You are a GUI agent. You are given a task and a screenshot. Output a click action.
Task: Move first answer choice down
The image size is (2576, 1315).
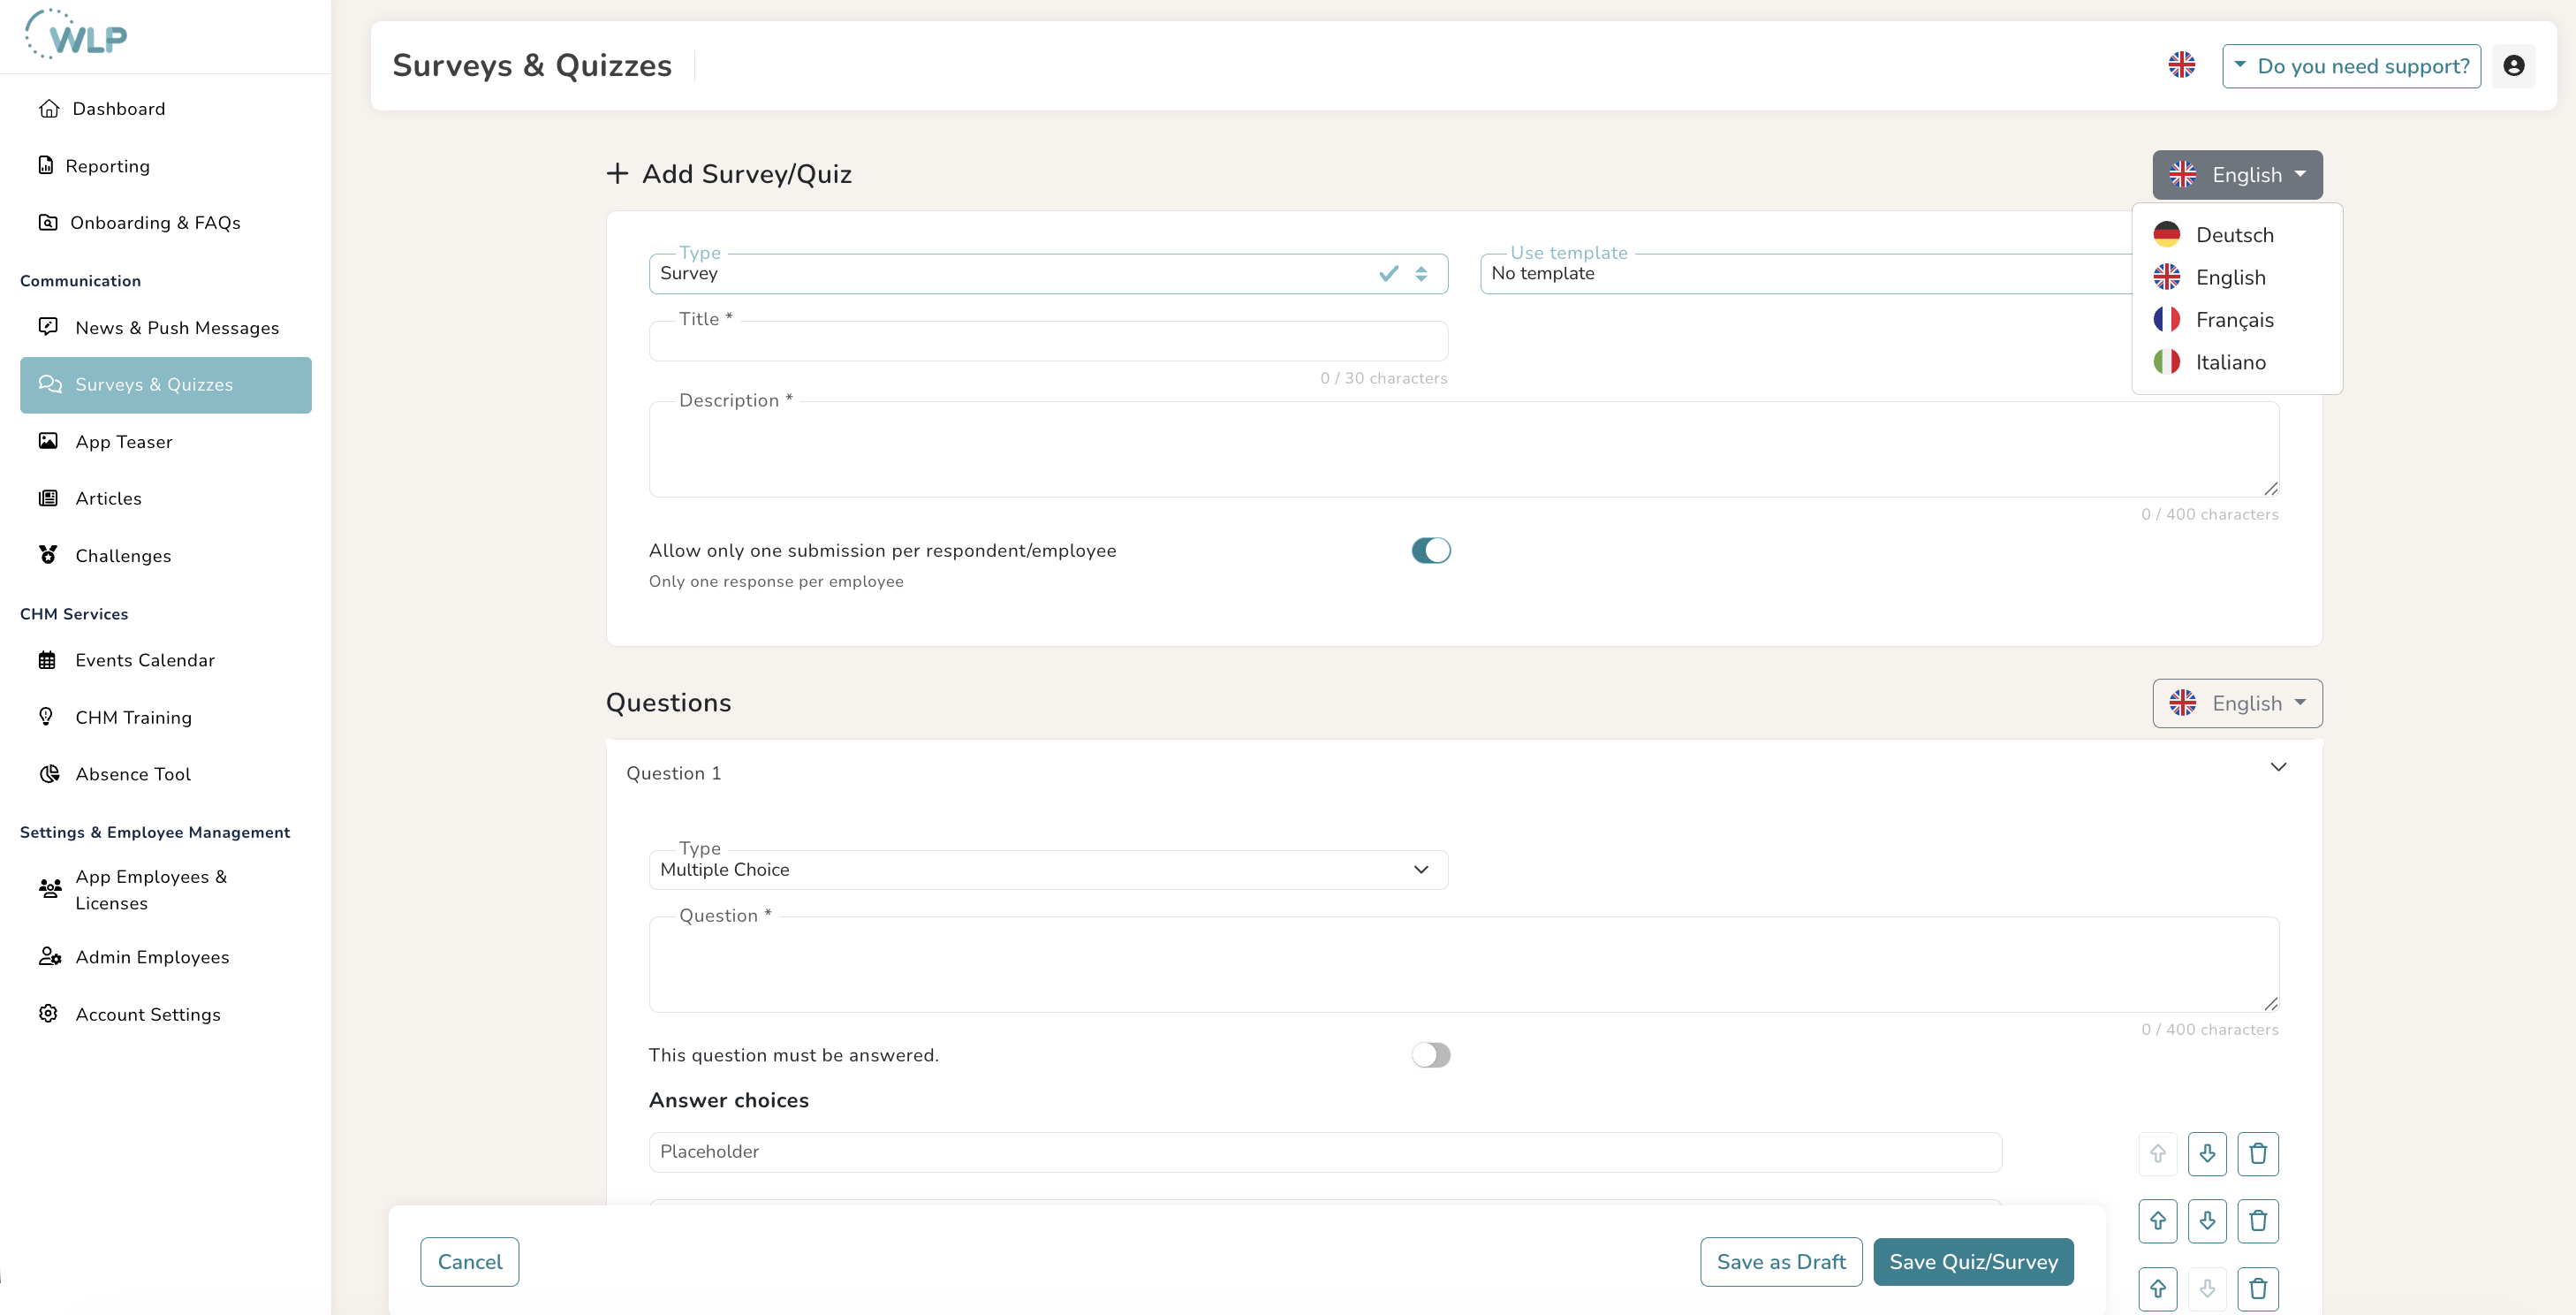pyautogui.click(x=2206, y=1154)
